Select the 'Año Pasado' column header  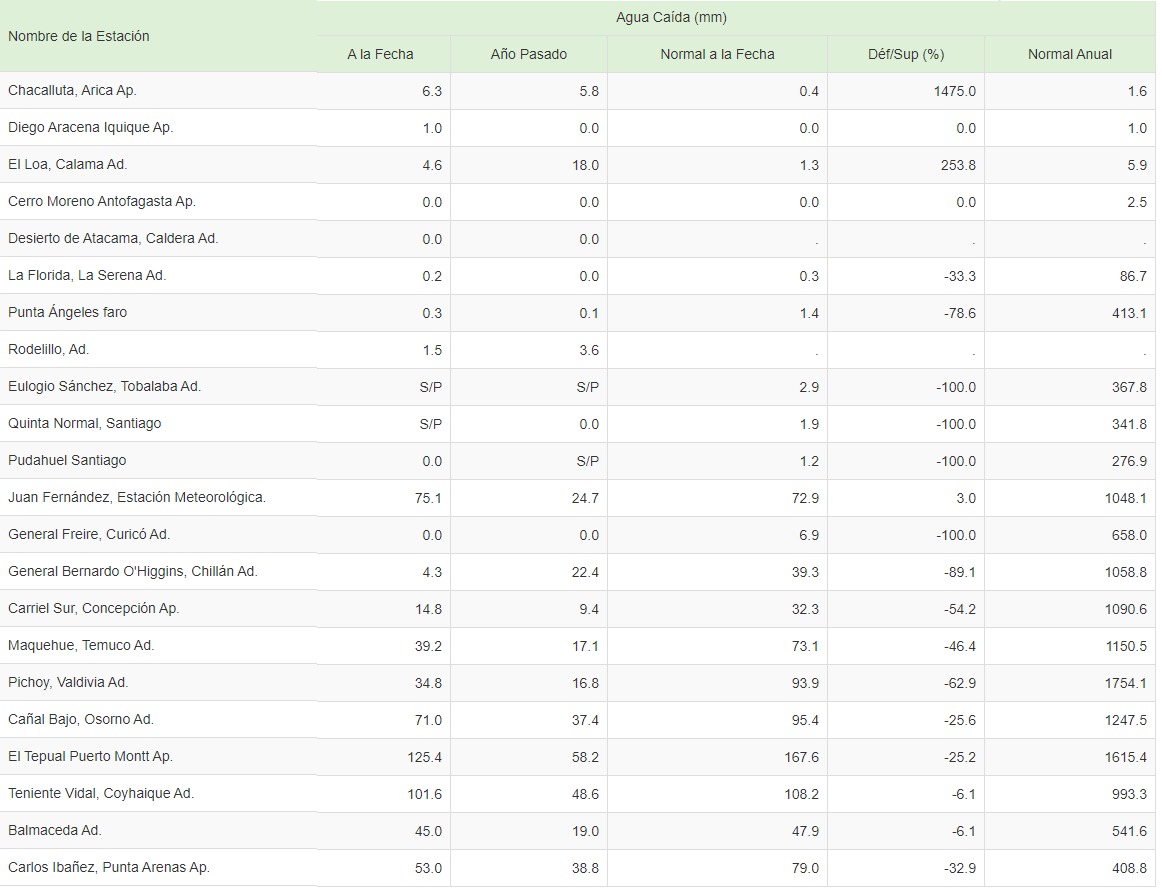click(528, 54)
